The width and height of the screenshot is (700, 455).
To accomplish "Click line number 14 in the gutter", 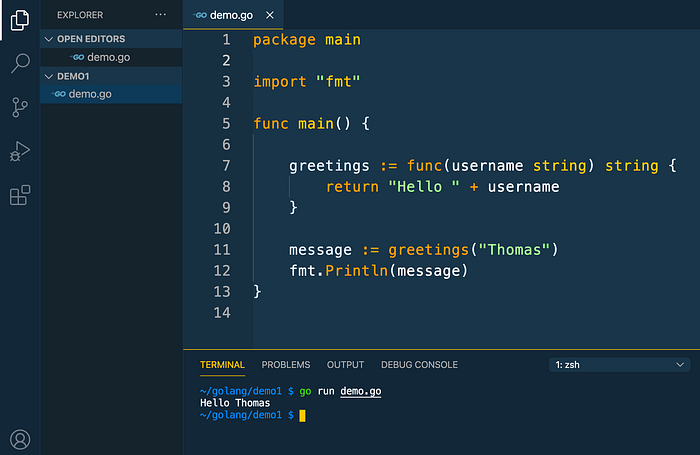I will (x=222, y=313).
